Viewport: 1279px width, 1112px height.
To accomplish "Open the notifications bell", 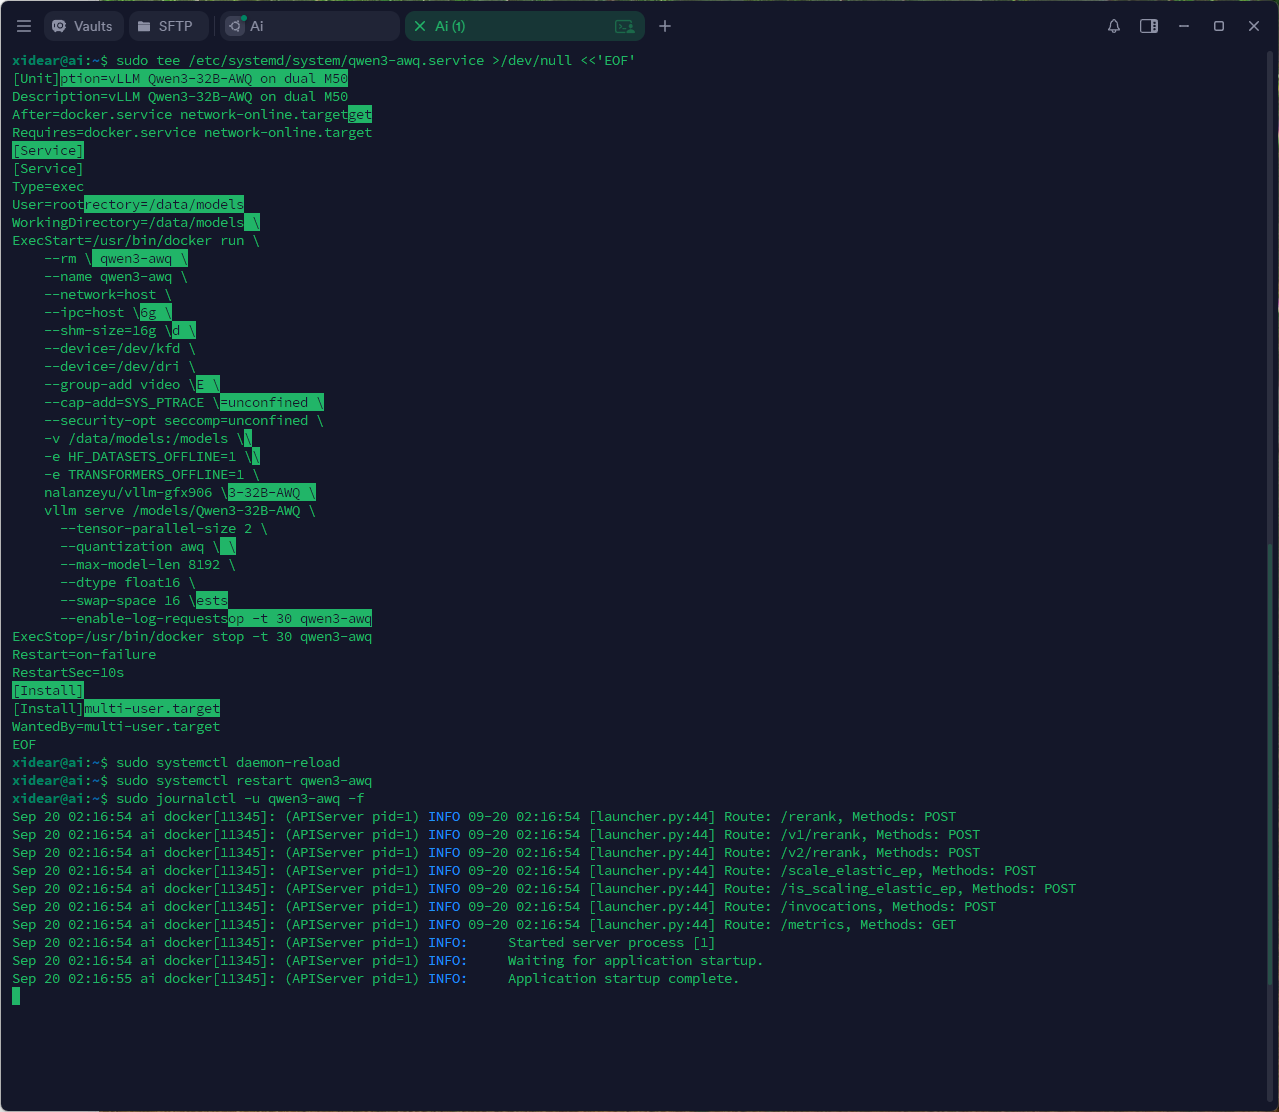I will [1114, 26].
